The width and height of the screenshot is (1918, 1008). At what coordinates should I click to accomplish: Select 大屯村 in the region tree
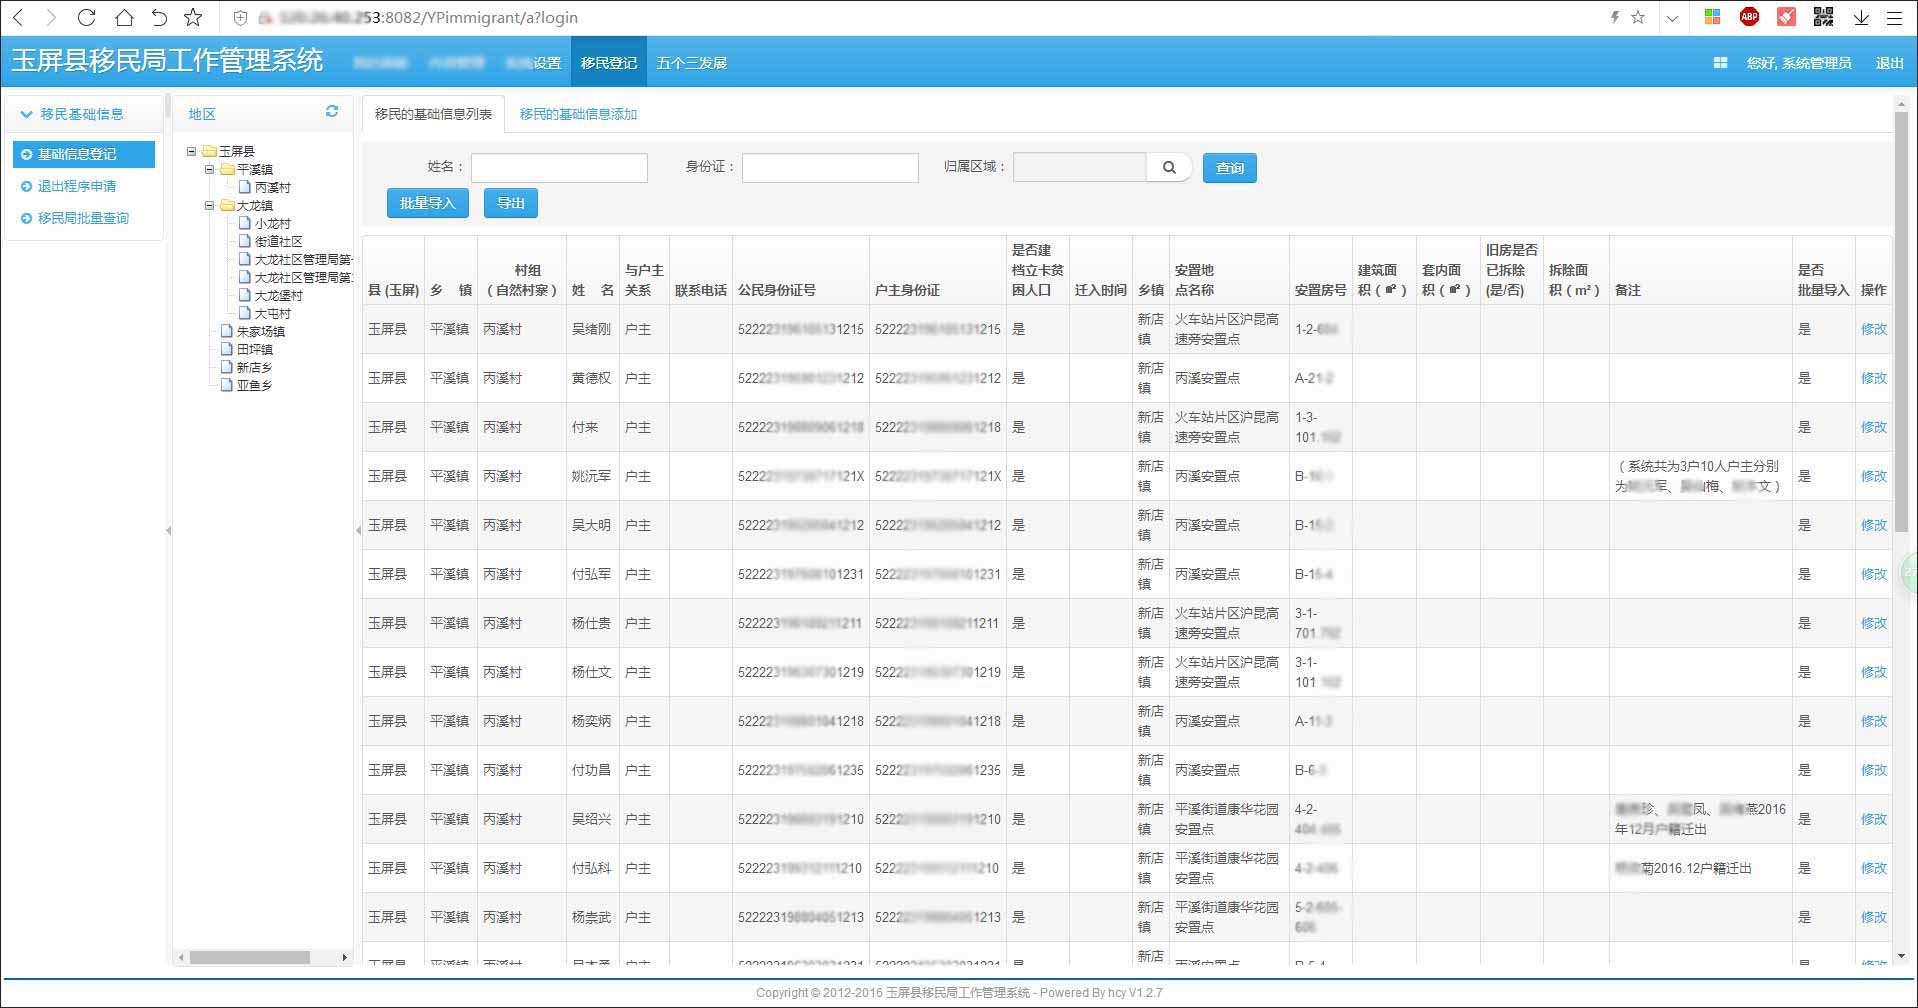(x=272, y=313)
